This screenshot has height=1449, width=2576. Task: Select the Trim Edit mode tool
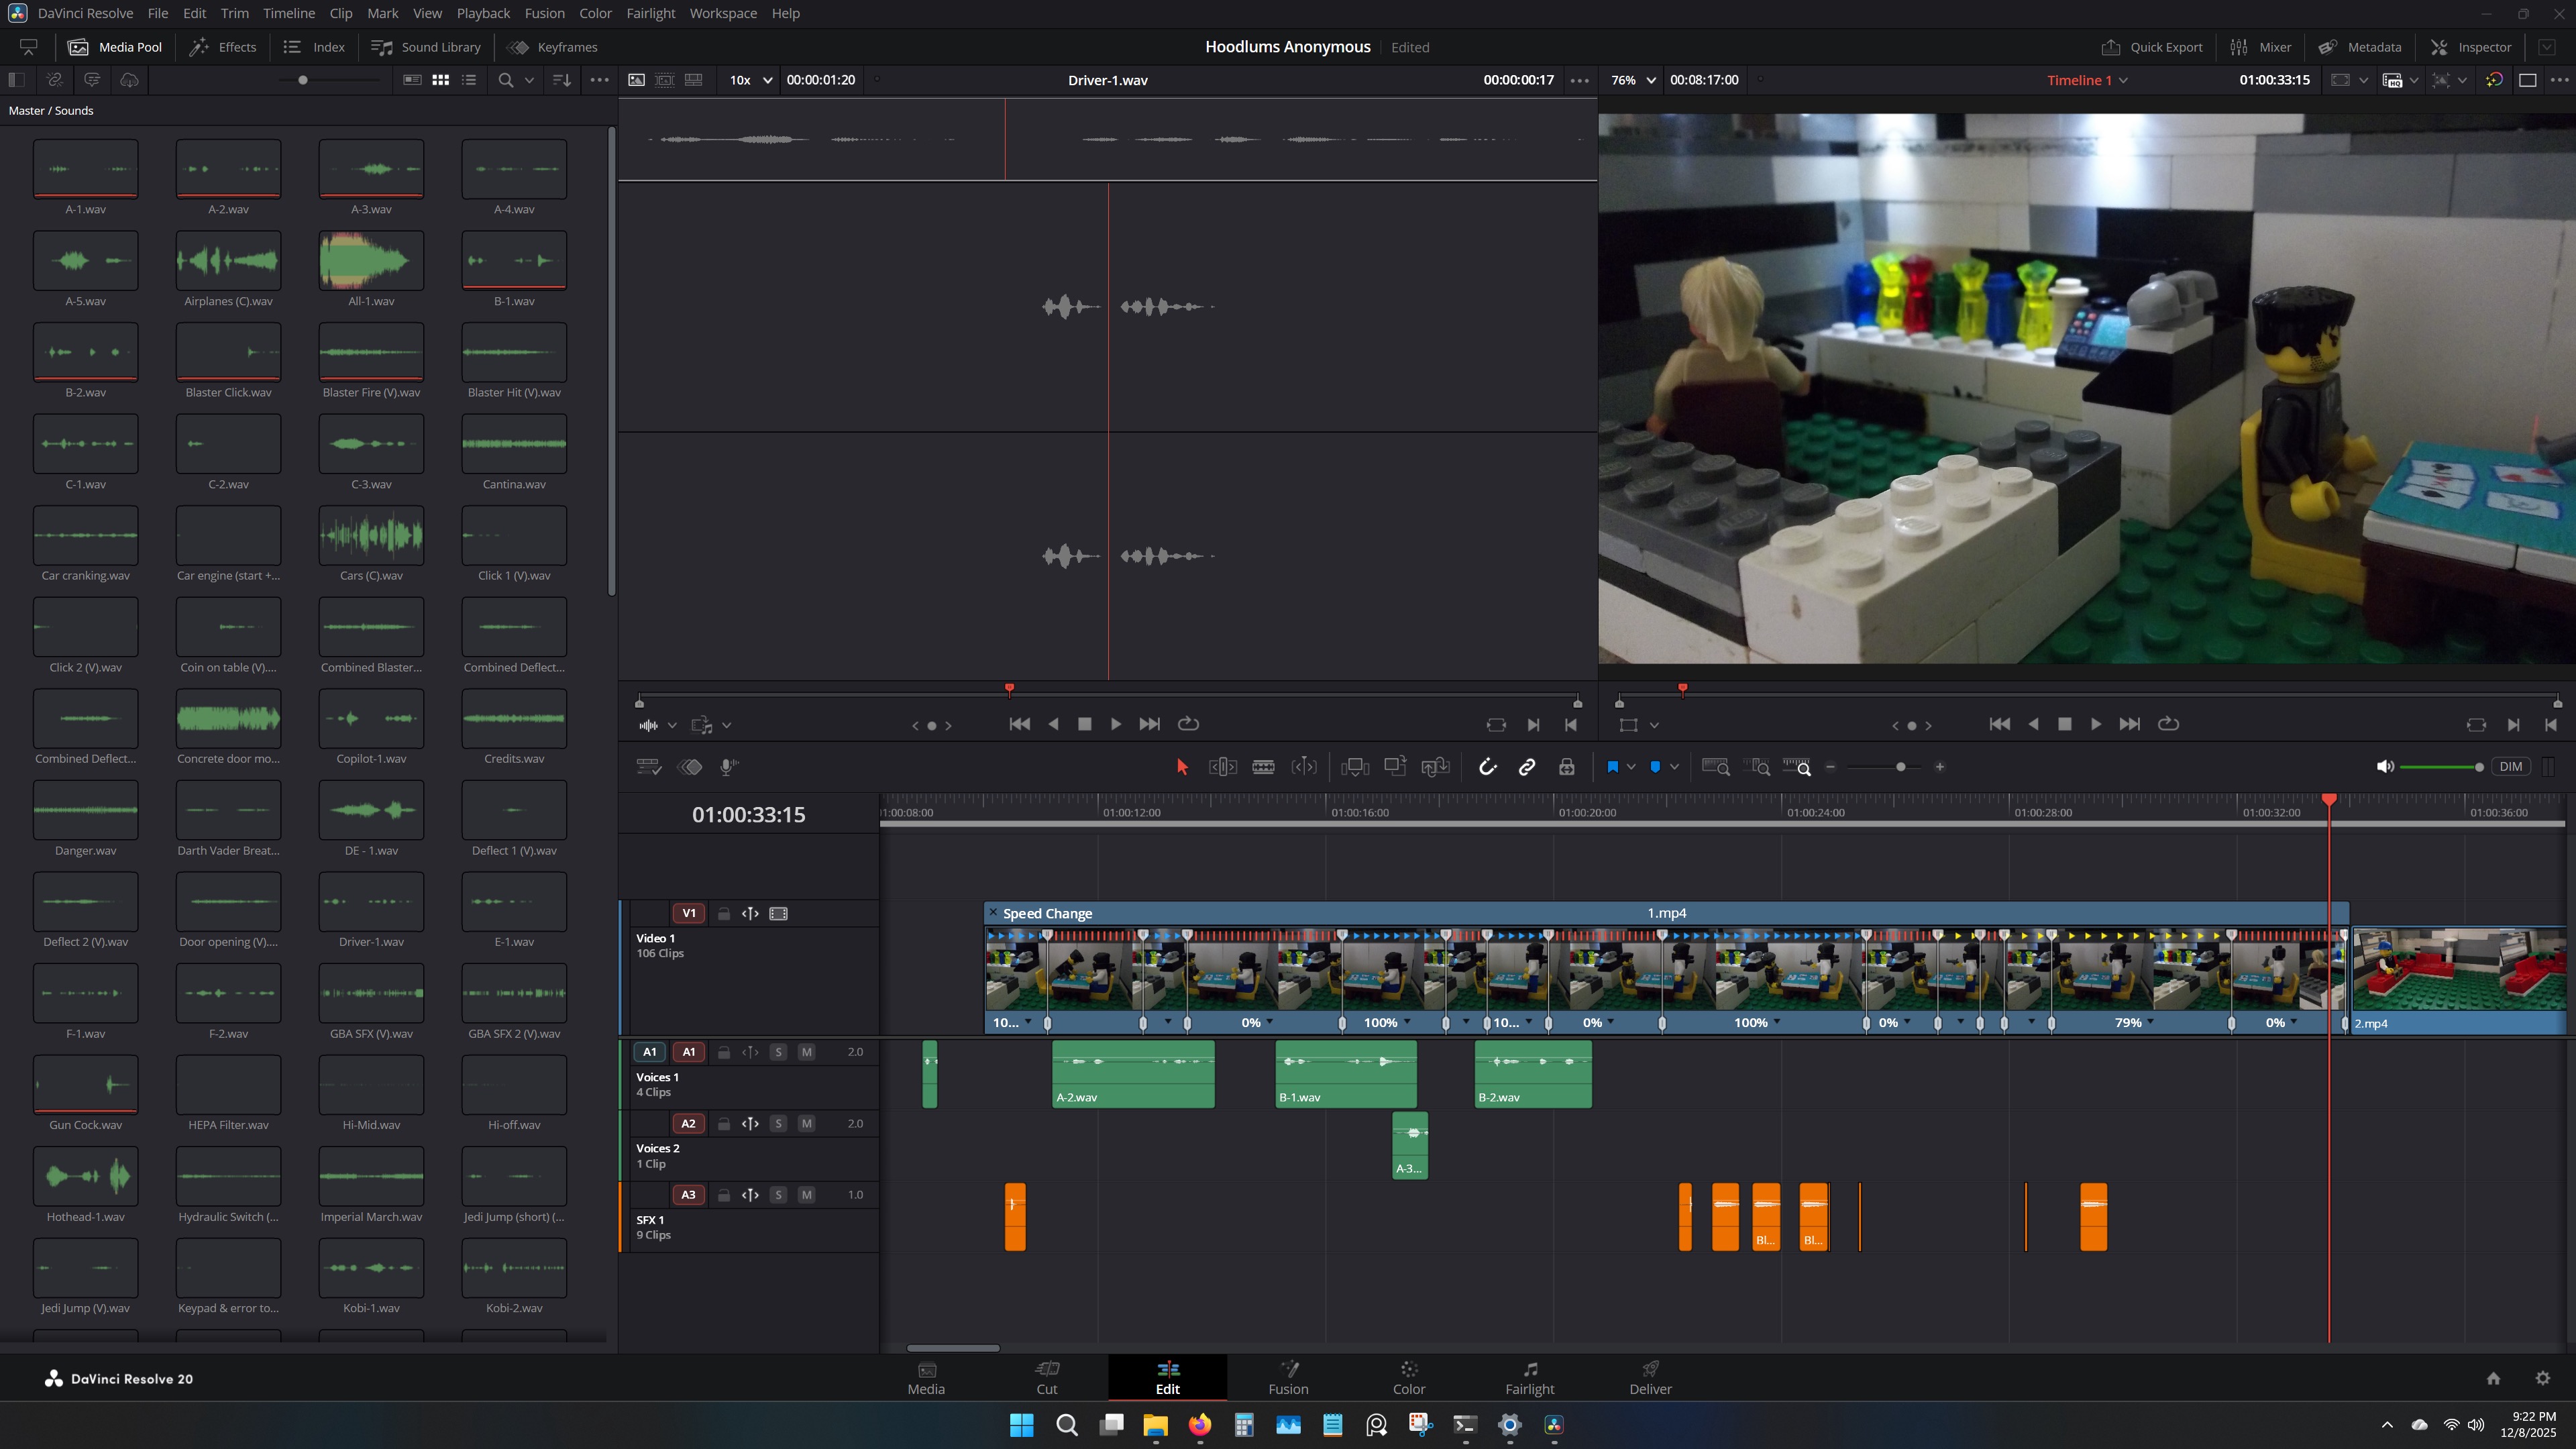[x=1222, y=767]
